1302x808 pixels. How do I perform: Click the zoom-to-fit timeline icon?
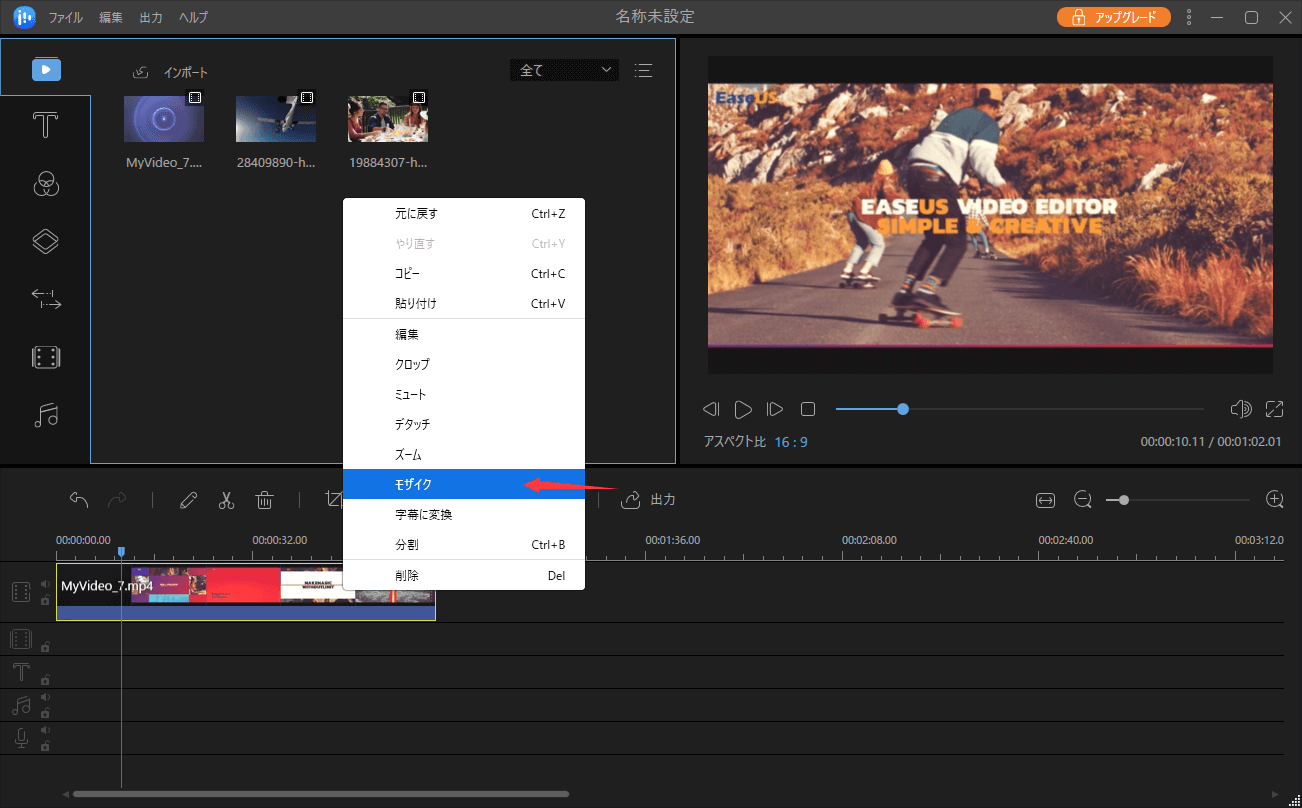click(1045, 500)
